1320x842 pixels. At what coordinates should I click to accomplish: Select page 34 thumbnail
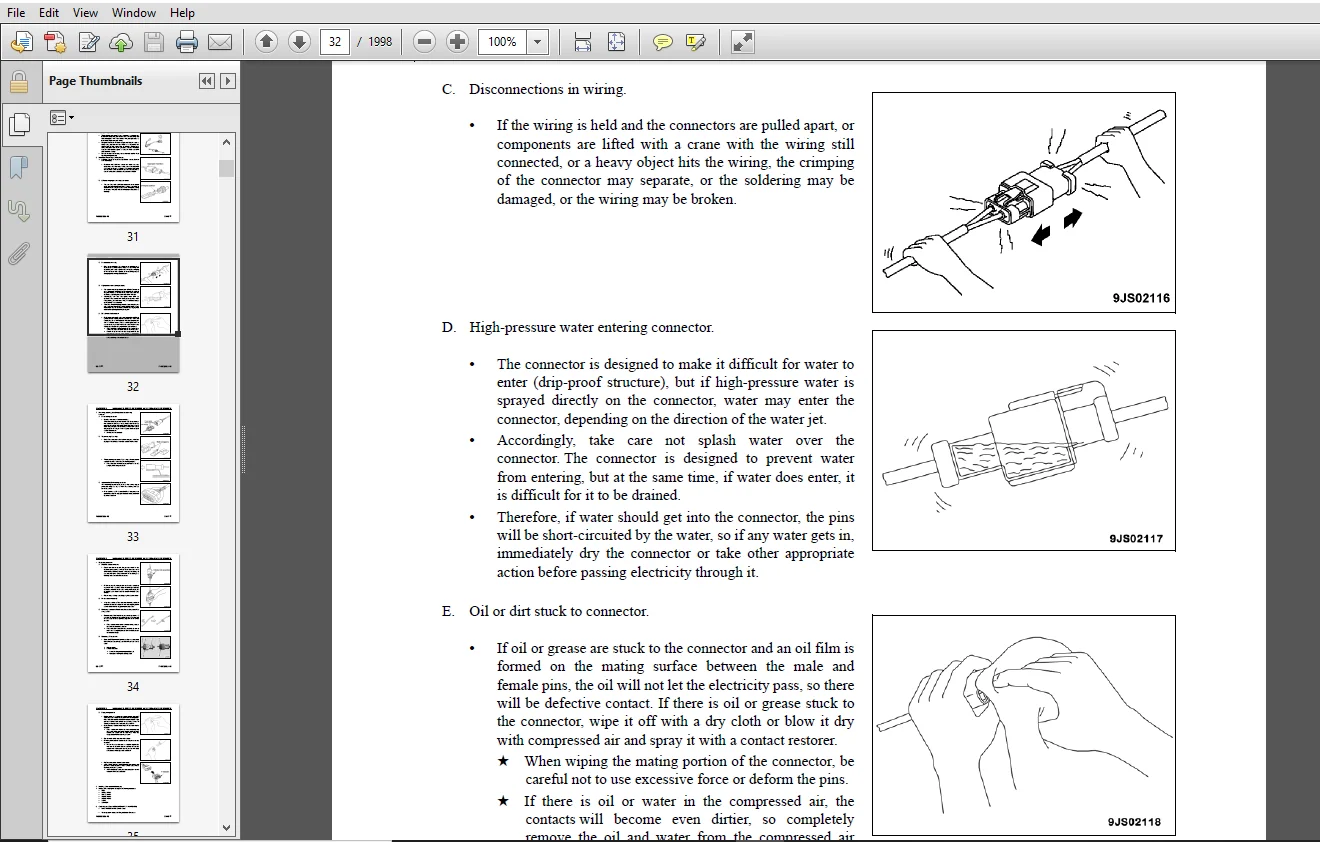[134, 613]
